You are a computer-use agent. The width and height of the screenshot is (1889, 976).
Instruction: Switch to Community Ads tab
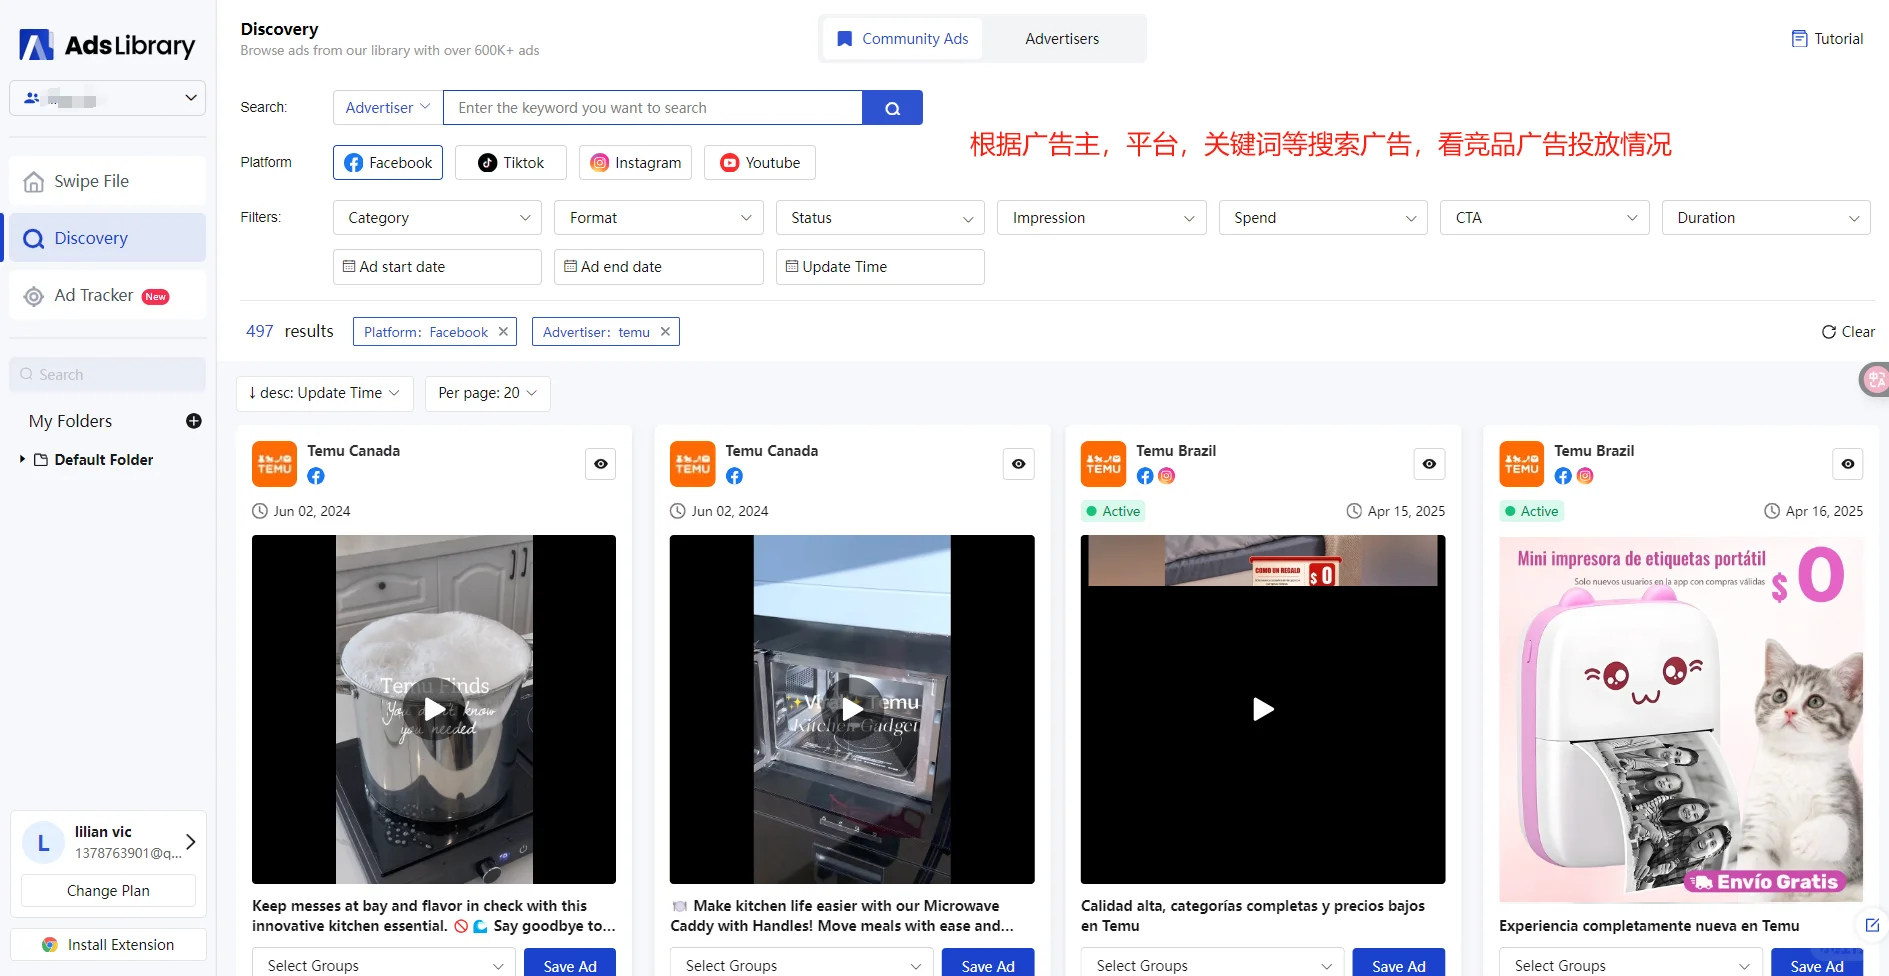(x=903, y=39)
